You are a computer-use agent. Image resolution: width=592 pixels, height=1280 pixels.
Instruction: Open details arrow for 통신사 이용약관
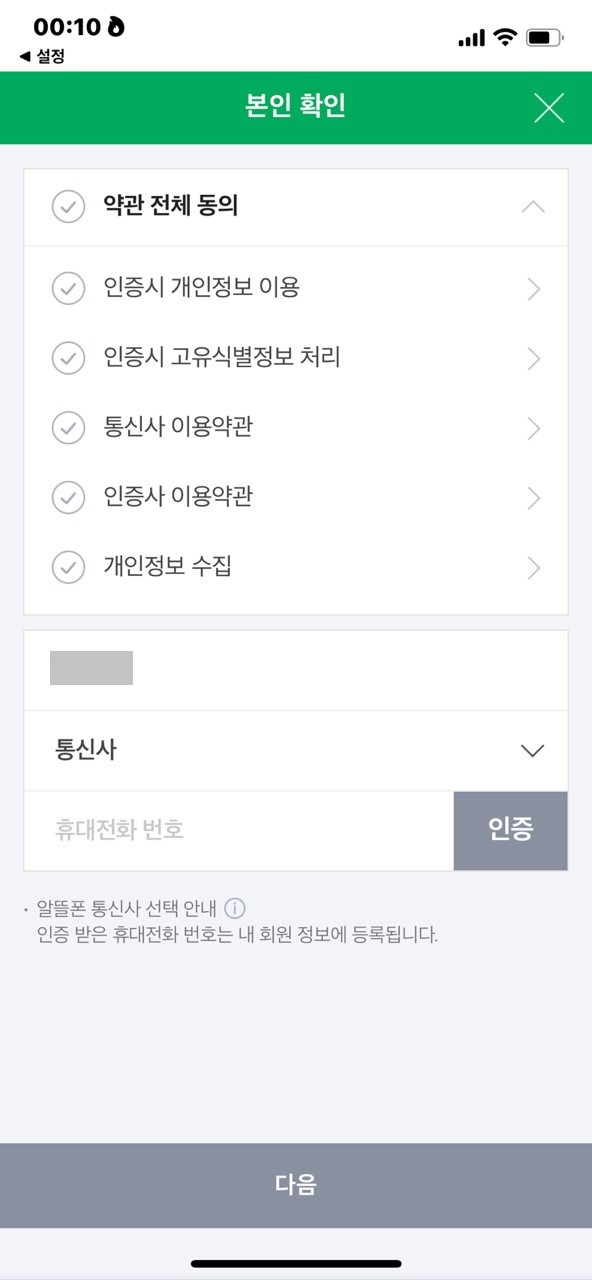(x=533, y=429)
